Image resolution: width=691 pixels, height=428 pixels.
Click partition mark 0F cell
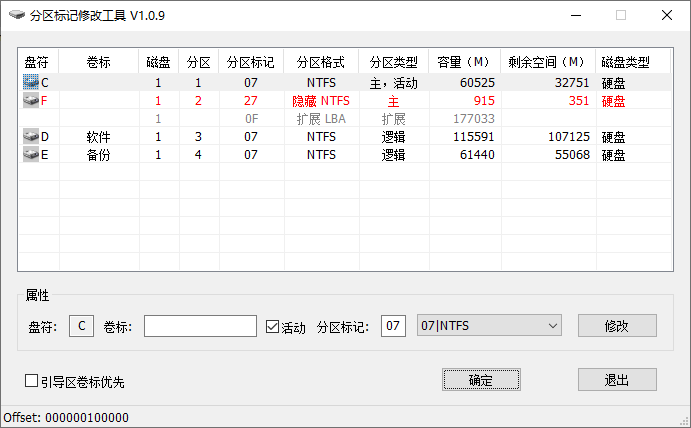252,119
